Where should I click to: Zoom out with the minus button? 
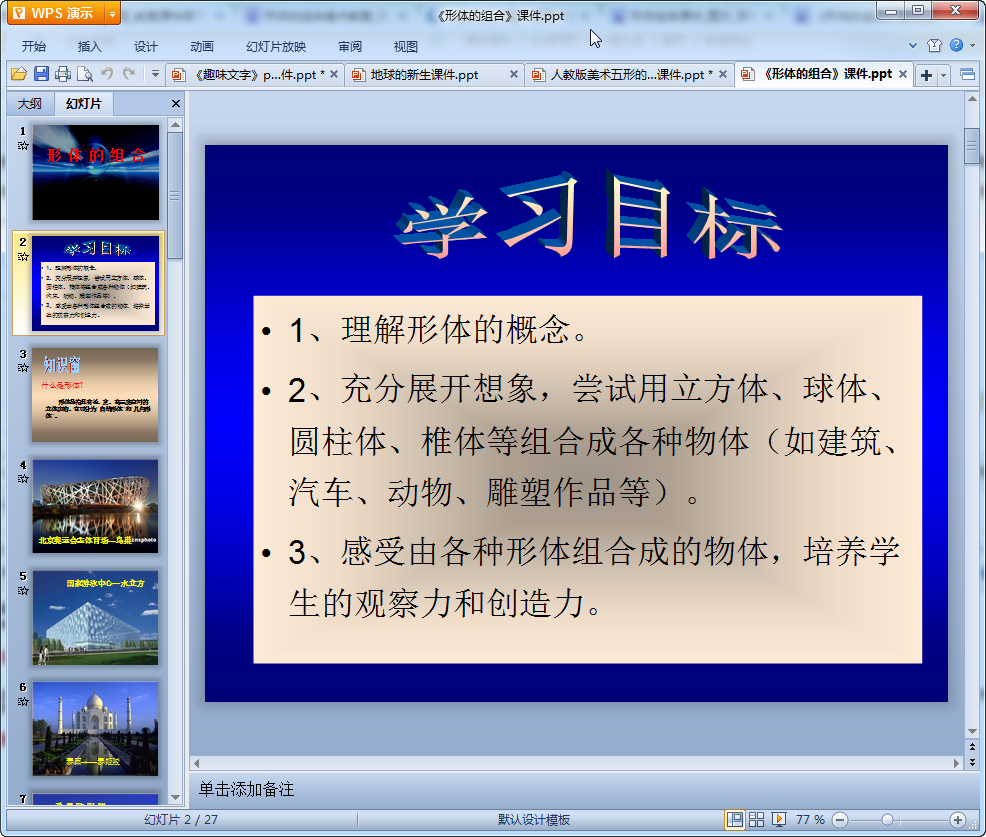tap(839, 819)
